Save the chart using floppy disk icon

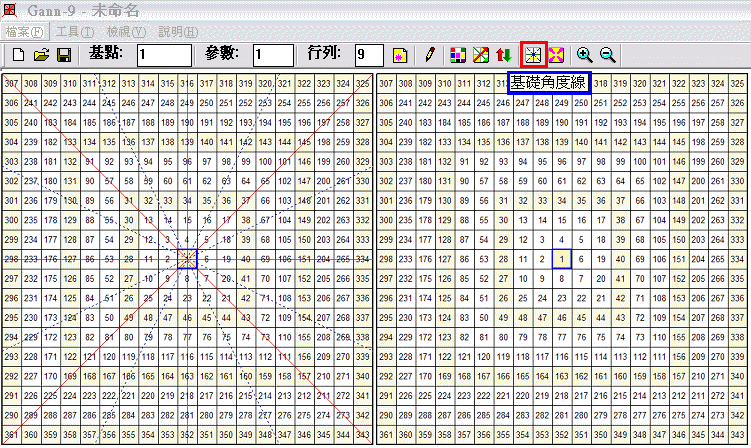[64, 55]
